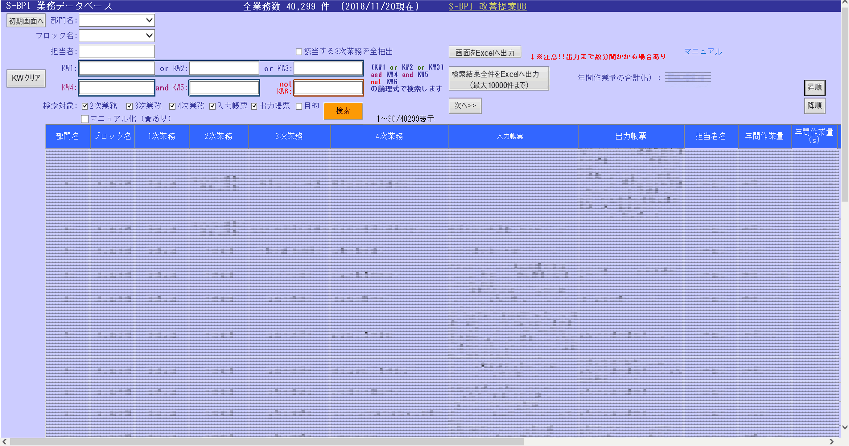Image resolution: width=849 pixels, height=446 pixels.
Task: Click the vertical scrollbar thumb
Action: 844,103
